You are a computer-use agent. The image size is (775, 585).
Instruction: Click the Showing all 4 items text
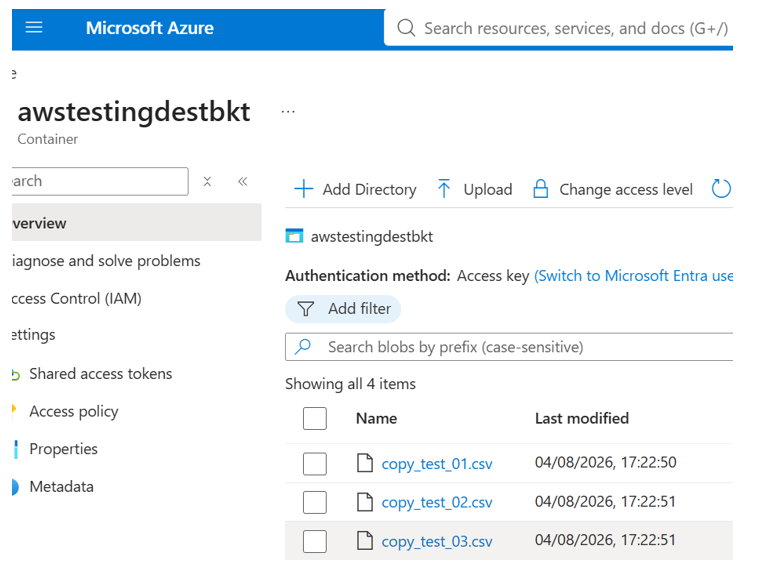[350, 384]
